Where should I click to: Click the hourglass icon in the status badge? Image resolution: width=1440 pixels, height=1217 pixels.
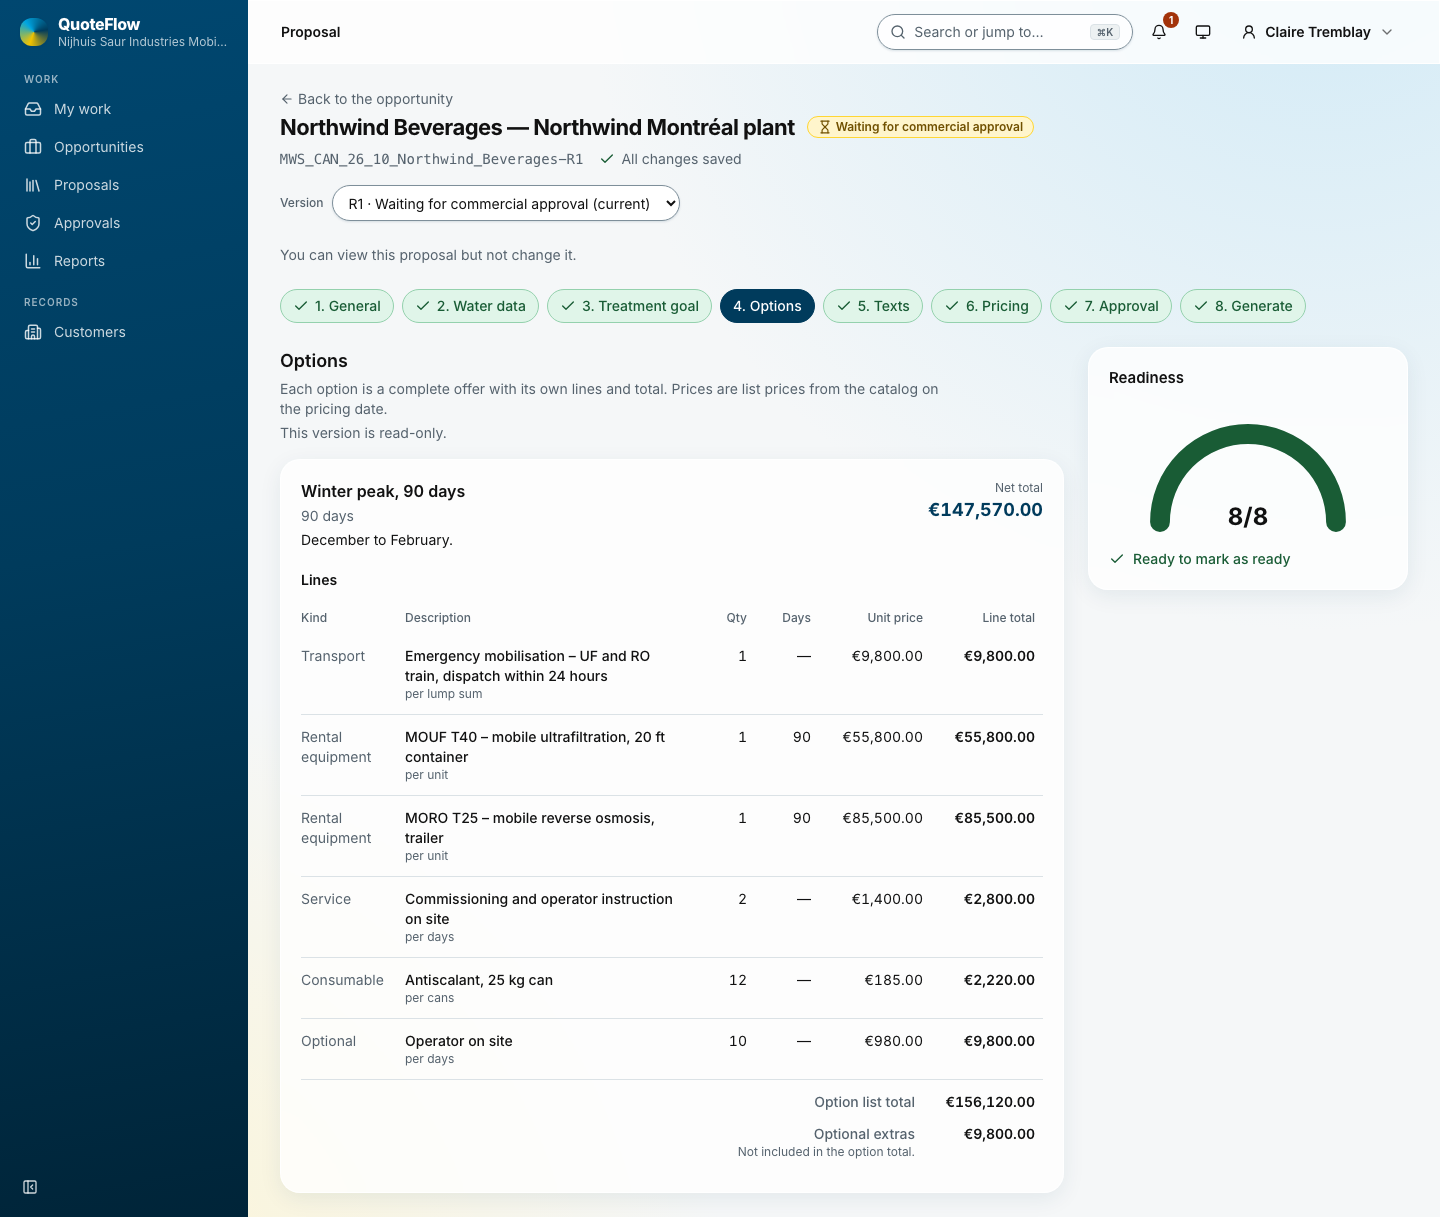point(825,127)
